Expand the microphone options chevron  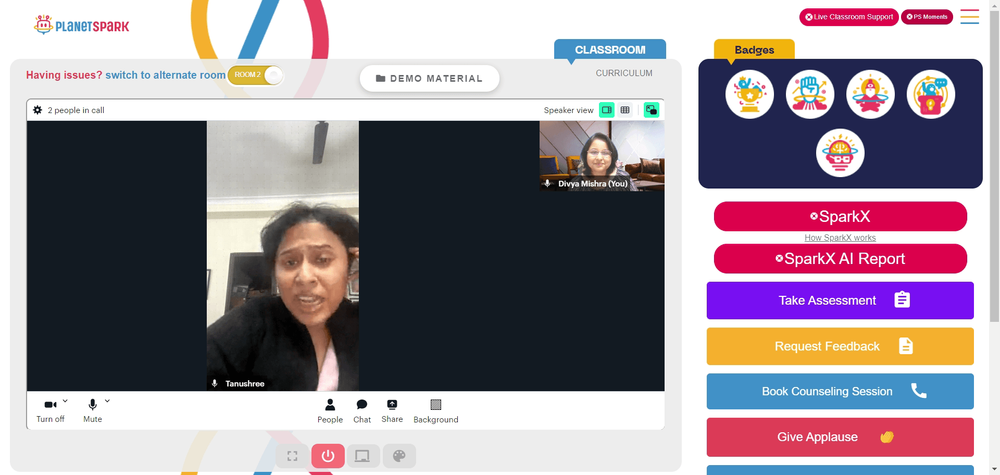(x=107, y=401)
